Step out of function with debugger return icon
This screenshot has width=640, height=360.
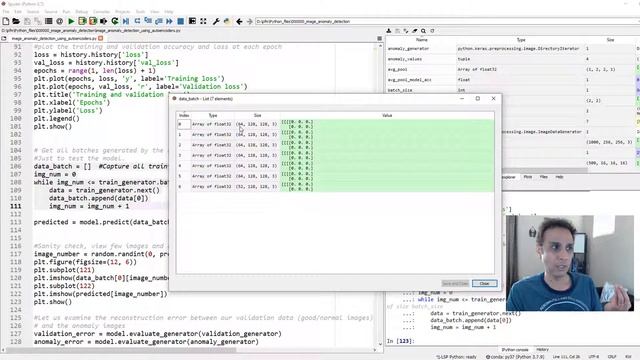tap(158, 21)
